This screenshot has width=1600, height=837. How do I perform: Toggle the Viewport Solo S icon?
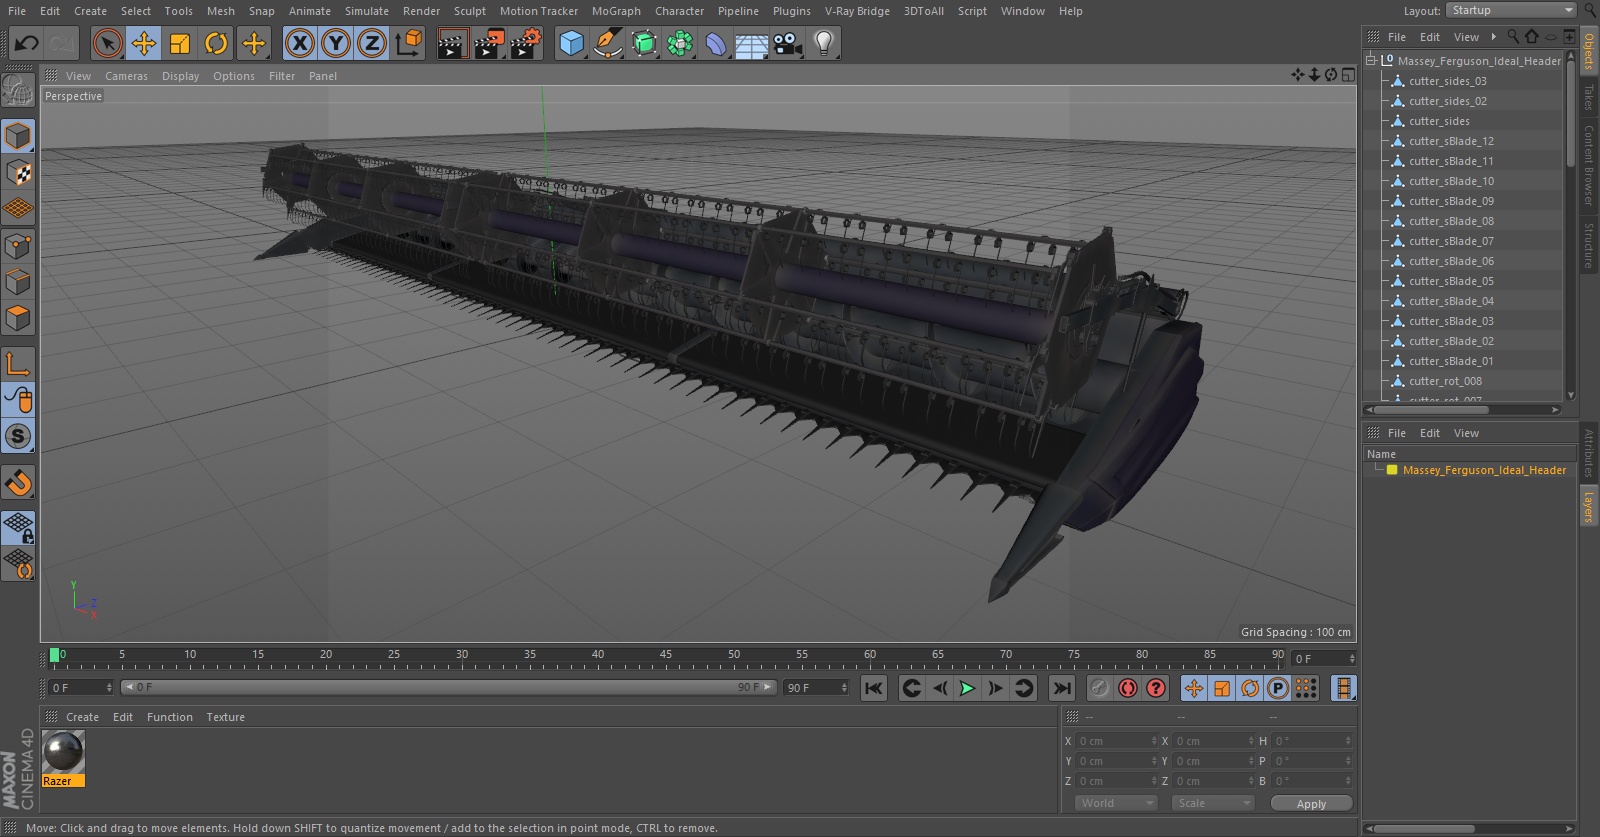pyautogui.click(x=18, y=436)
